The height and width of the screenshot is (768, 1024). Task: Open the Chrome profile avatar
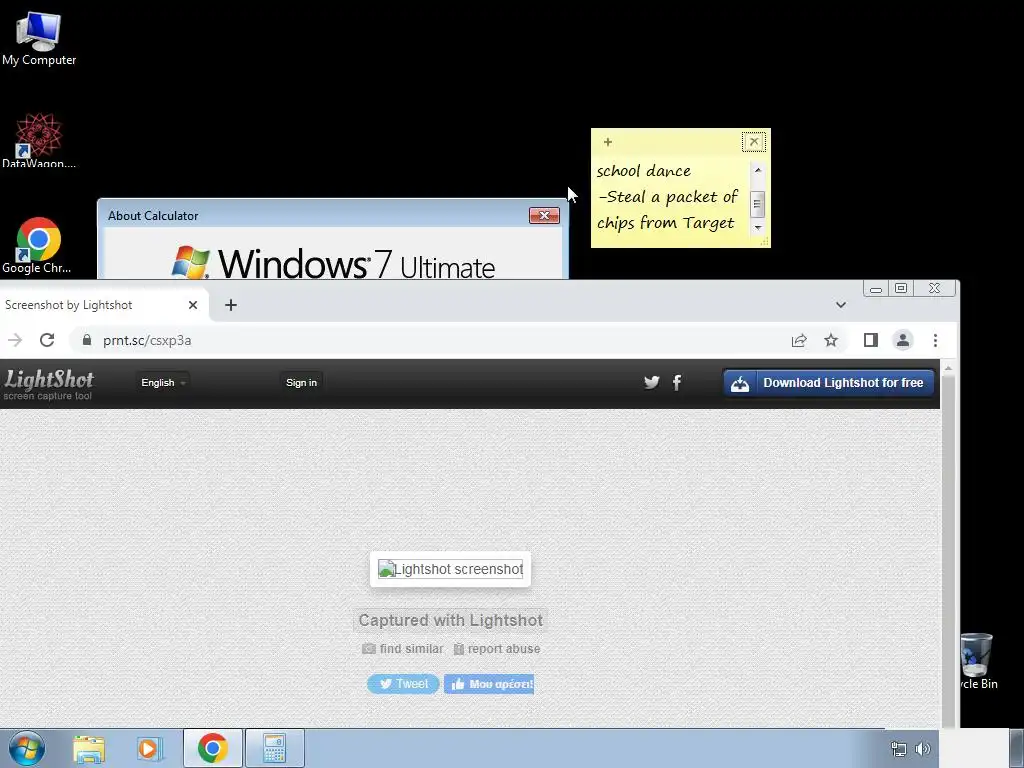(903, 340)
